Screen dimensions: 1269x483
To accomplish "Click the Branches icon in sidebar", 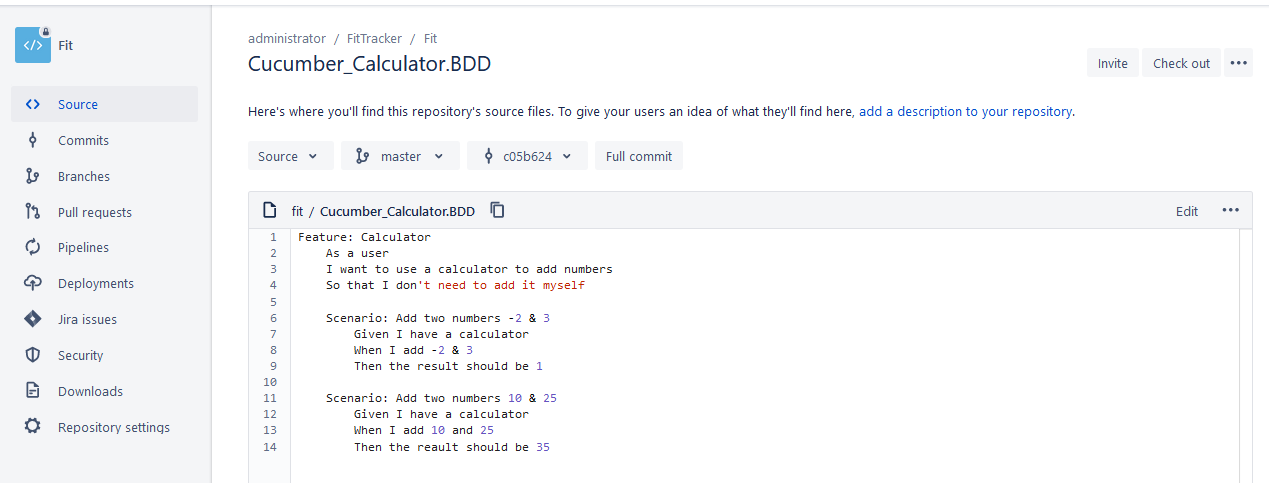I will [33, 176].
